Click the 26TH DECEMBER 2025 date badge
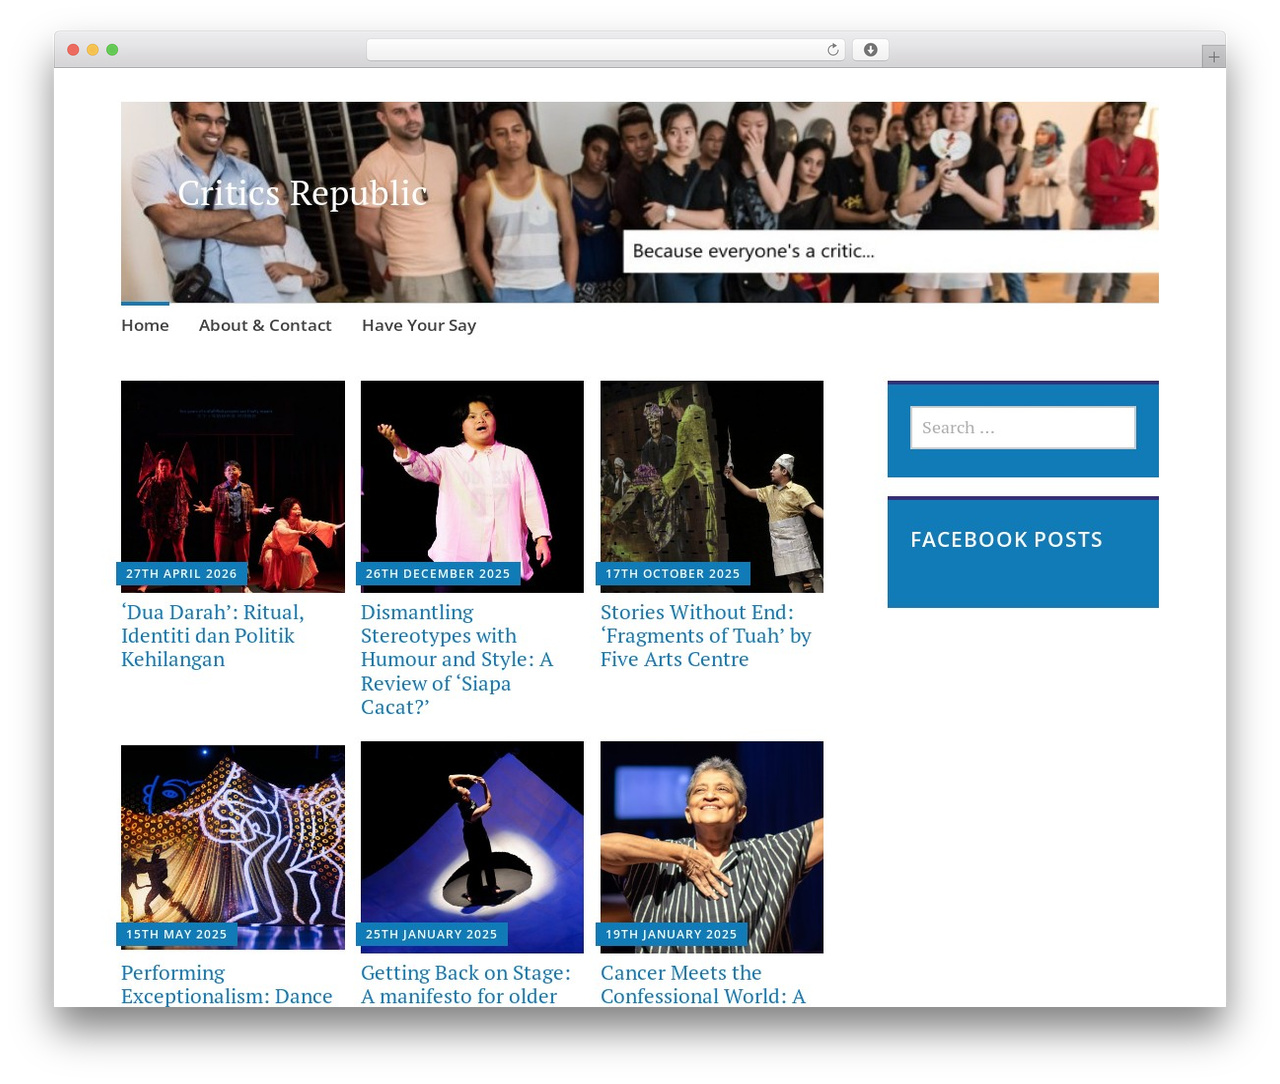The width and height of the screenshot is (1280, 1084). pyautogui.click(x=438, y=574)
